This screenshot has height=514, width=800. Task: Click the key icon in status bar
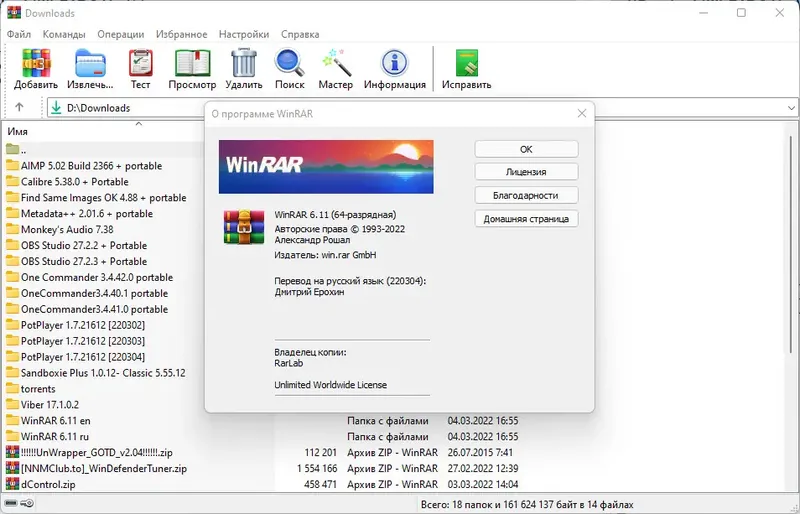27,503
